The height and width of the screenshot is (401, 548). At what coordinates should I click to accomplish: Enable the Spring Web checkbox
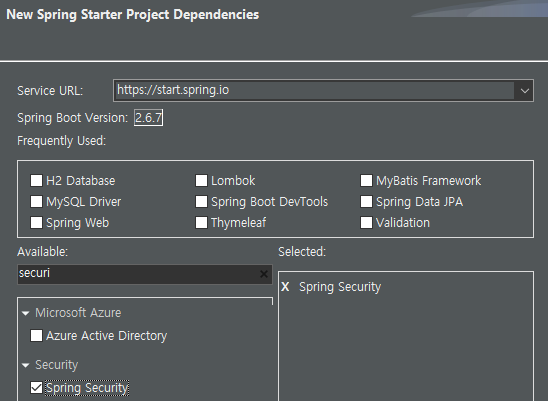pyautogui.click(x=36, y=223)
